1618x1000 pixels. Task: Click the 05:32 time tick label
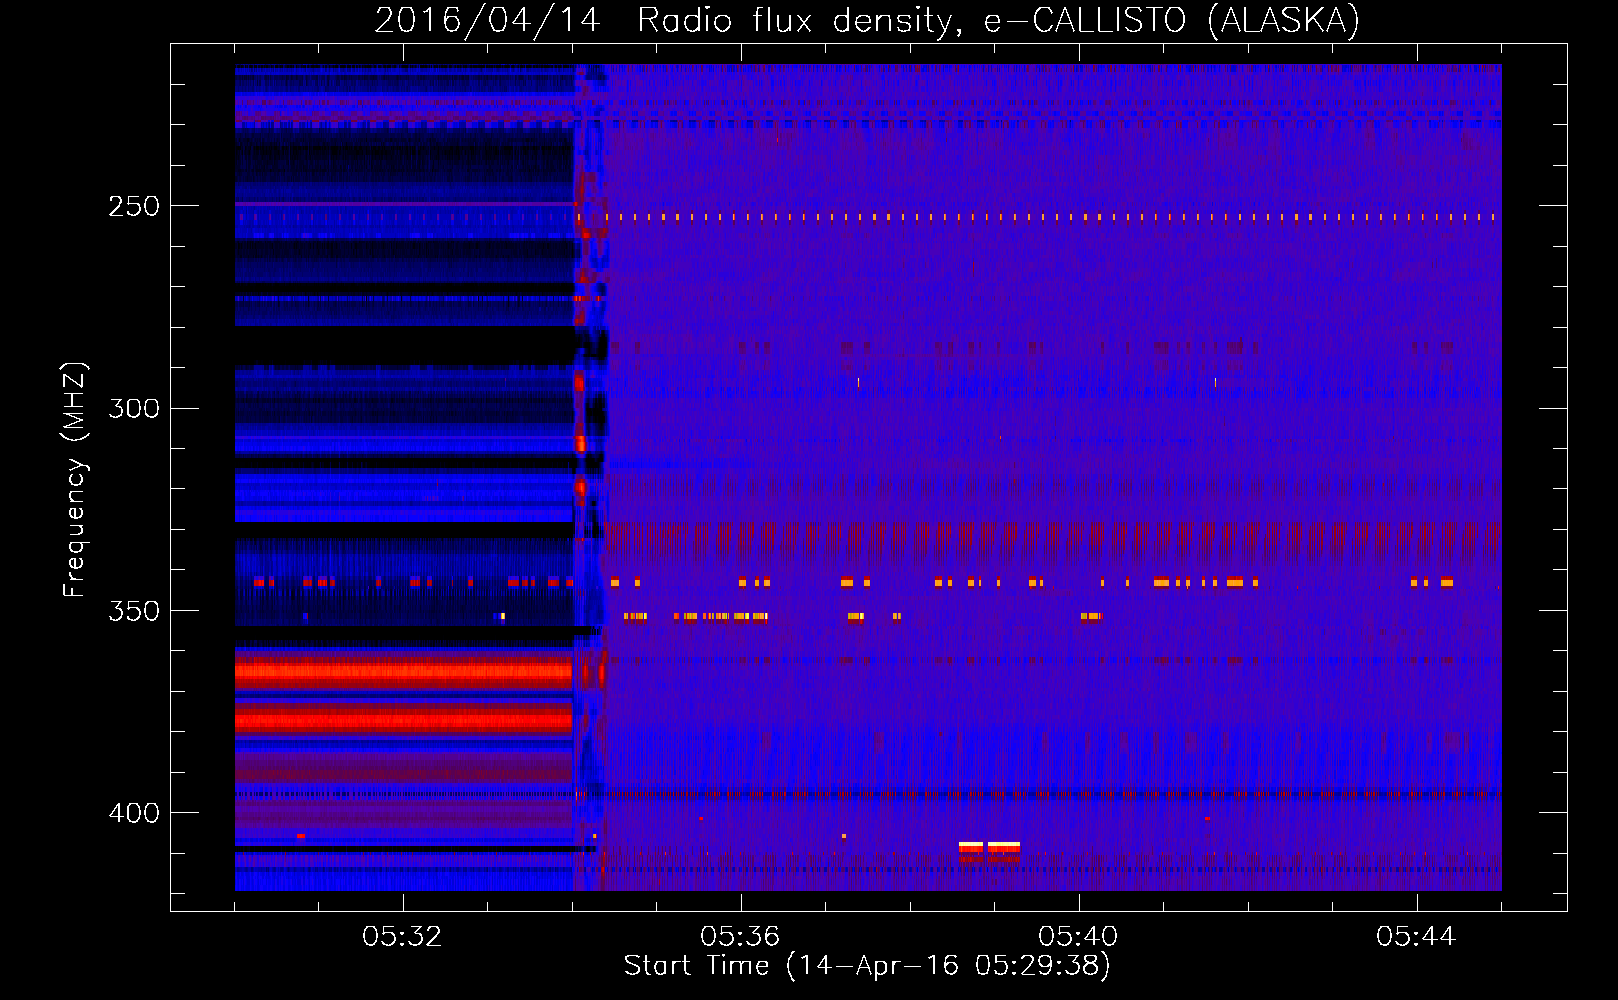402,936
